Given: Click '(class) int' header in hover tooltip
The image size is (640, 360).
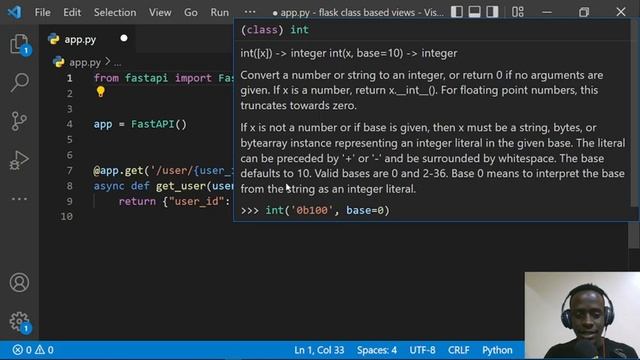Looking at the screenshot, I should click(275, 30).
